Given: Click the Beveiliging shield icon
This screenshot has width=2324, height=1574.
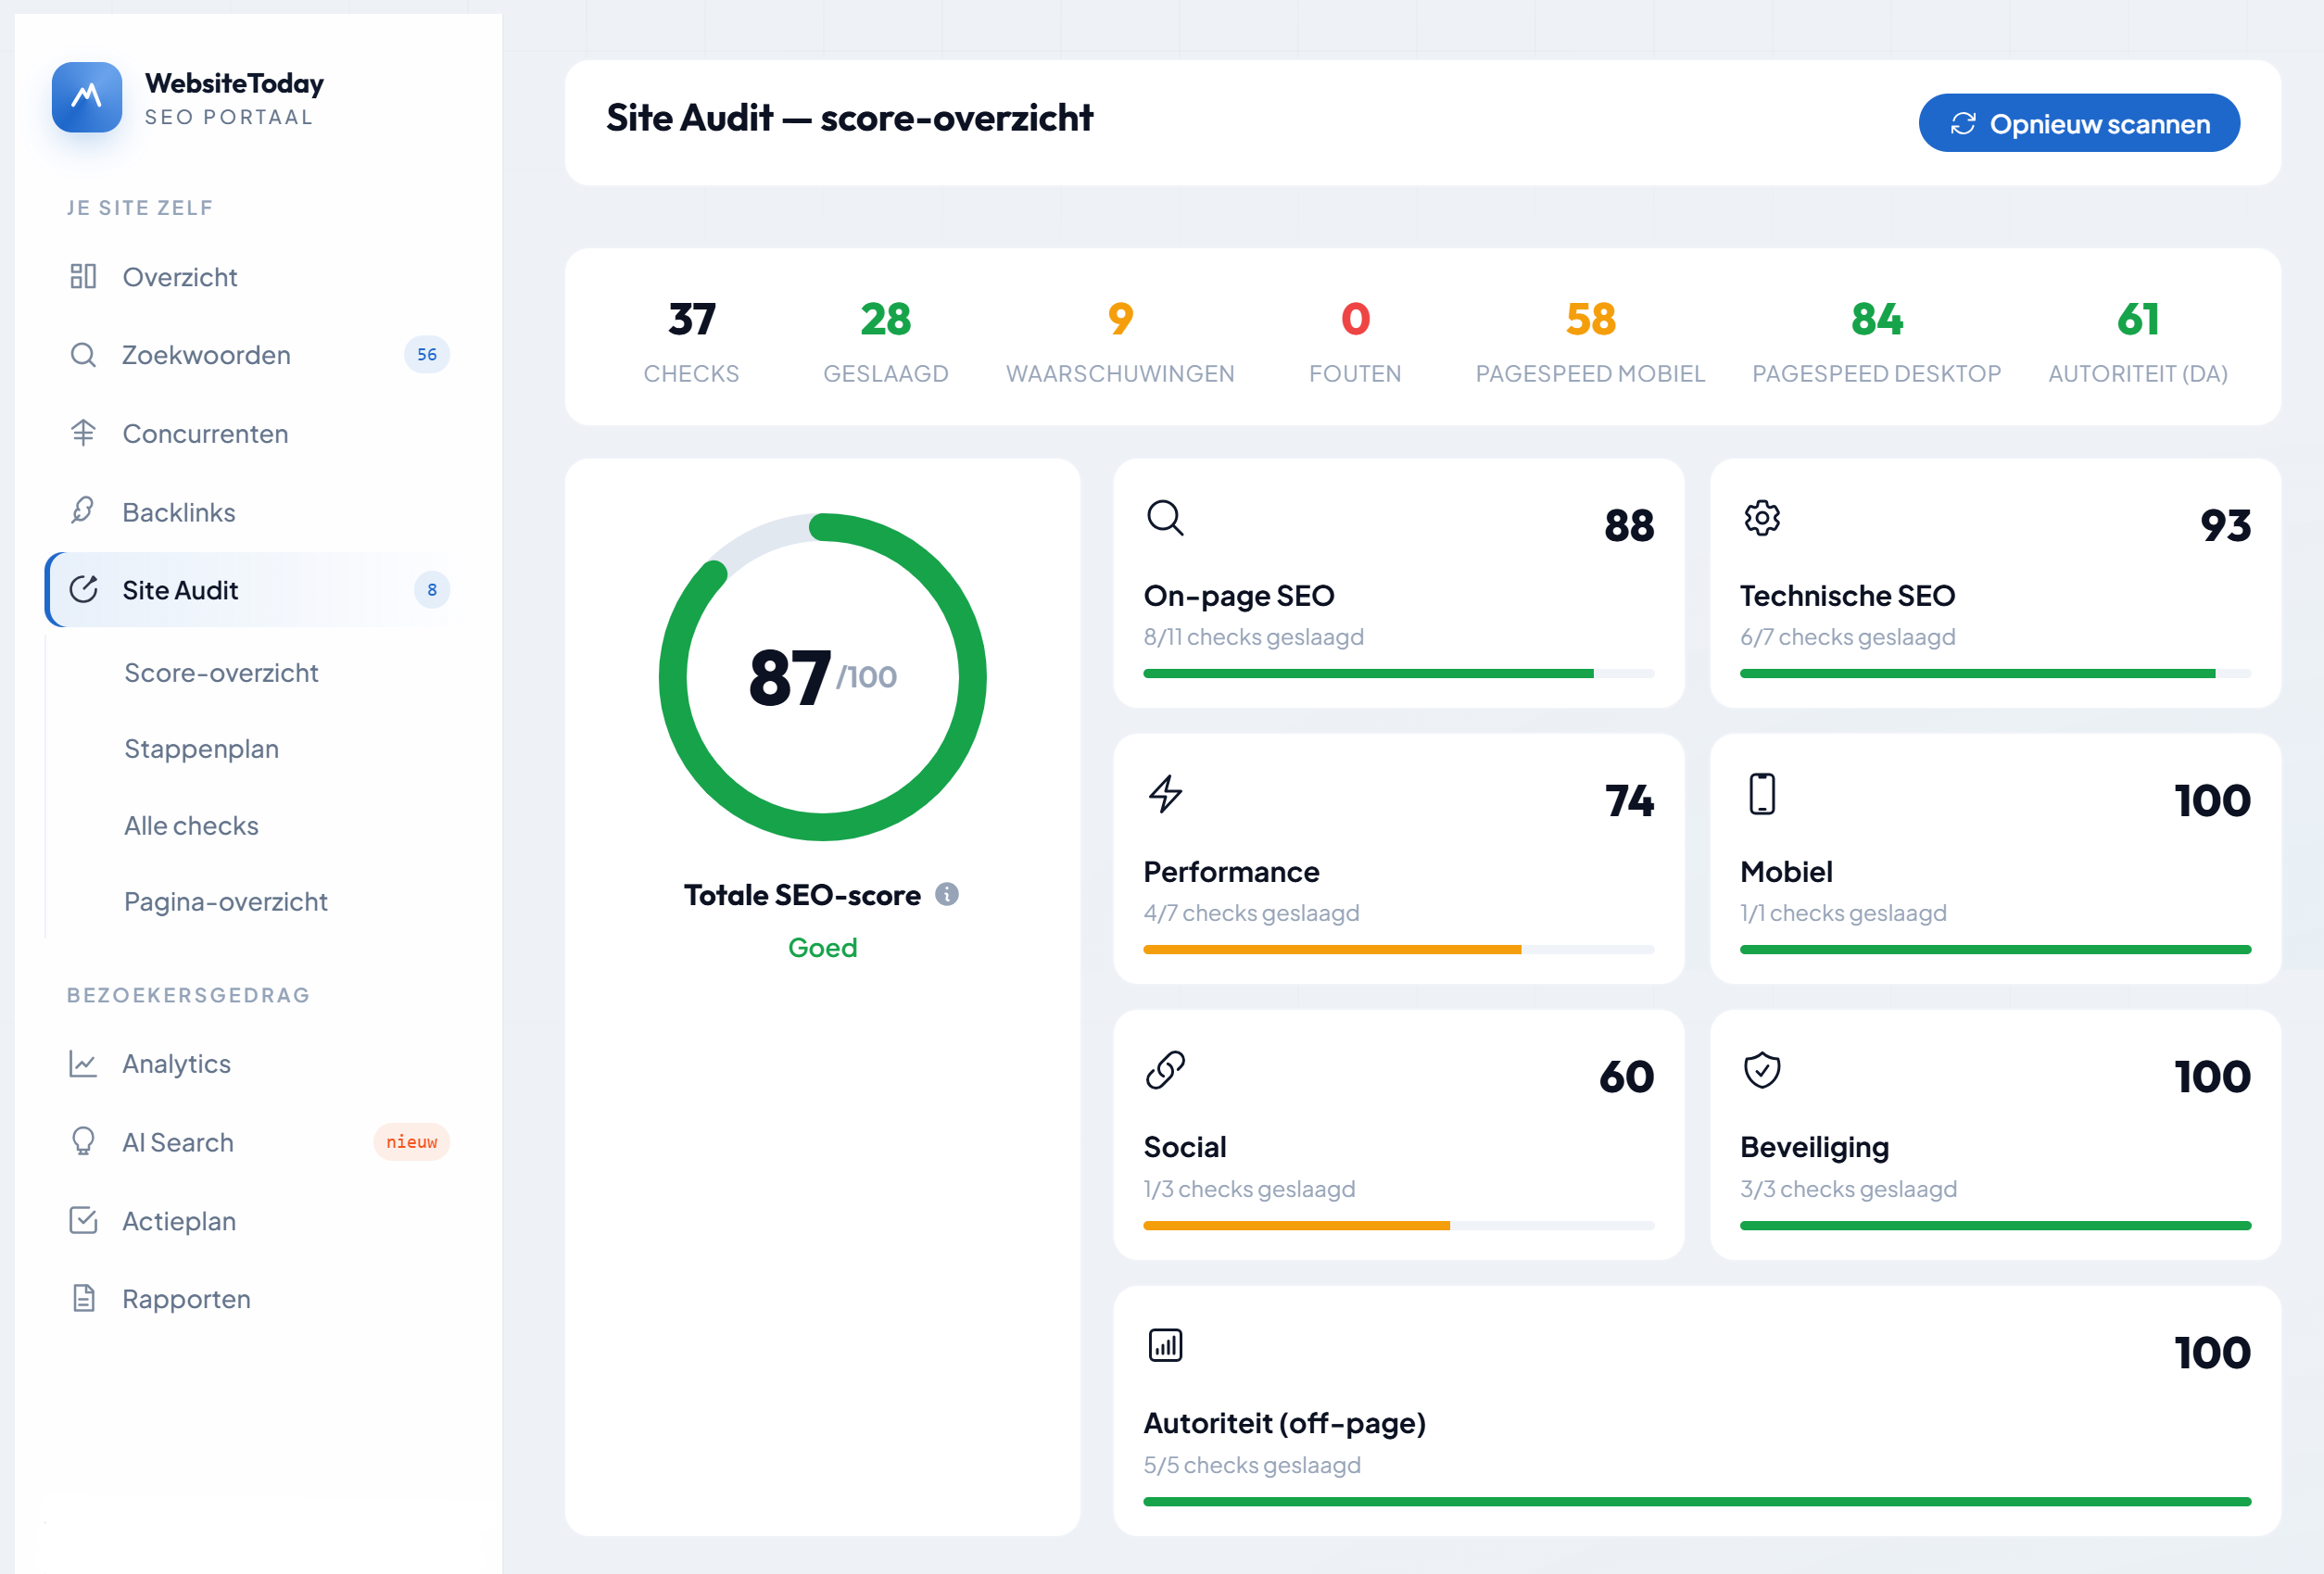Looking at the screenshot, I should pos(1762,1070).
